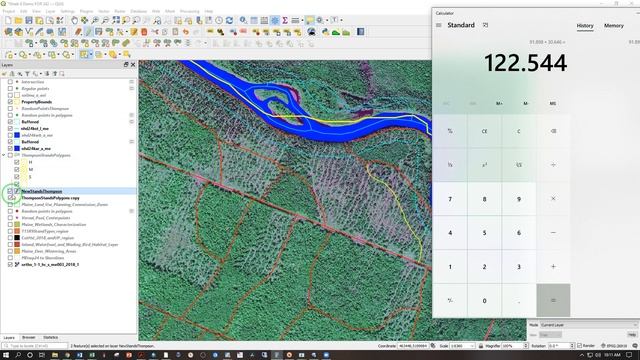Viewport: 640px width, 360px height.
Task: Uncheck the M category under ThompsonStandsPolygons
Action: [17, 169]
